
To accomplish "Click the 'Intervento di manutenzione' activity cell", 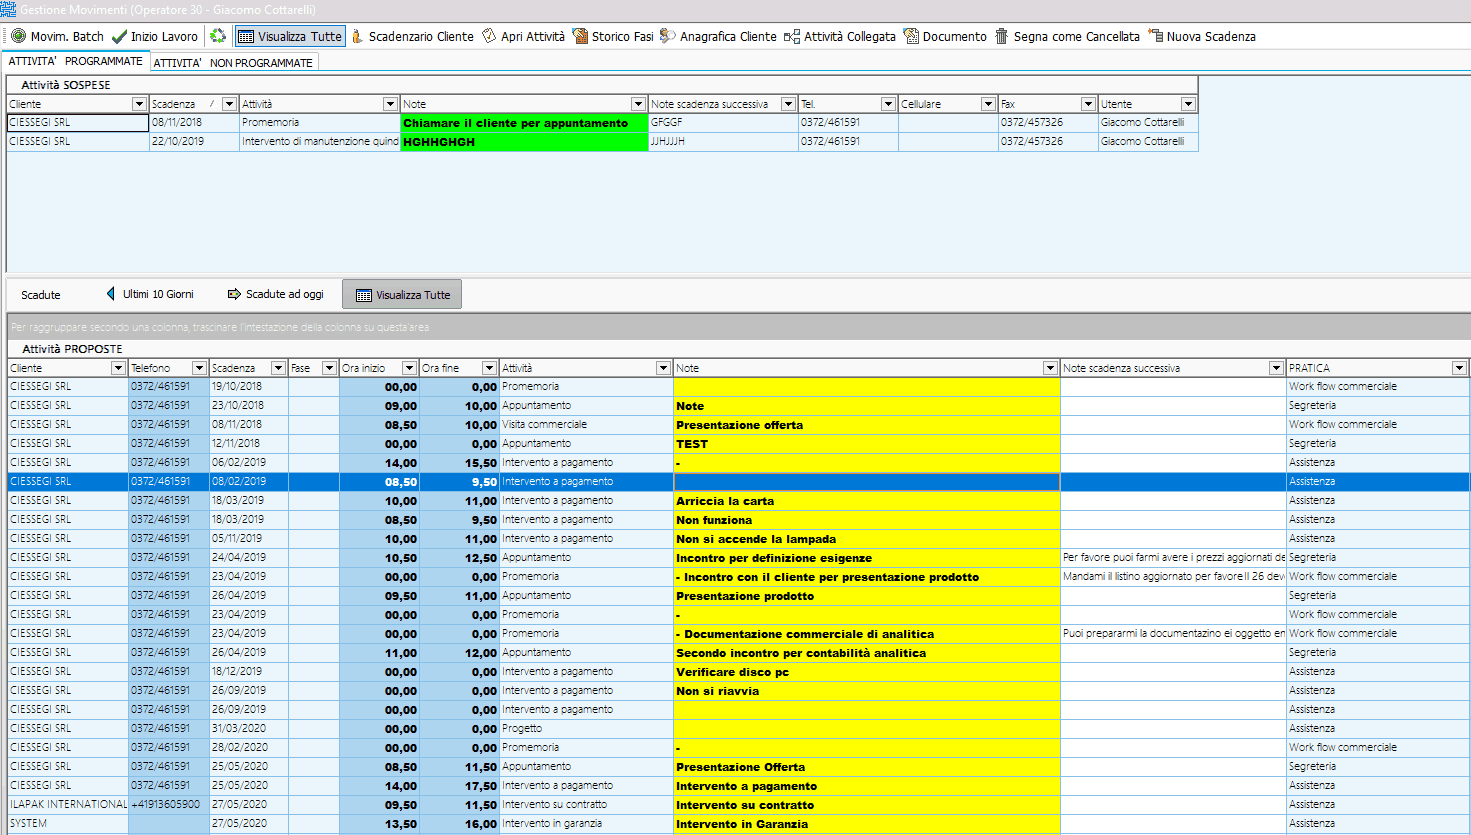I will tap(319, 142).
